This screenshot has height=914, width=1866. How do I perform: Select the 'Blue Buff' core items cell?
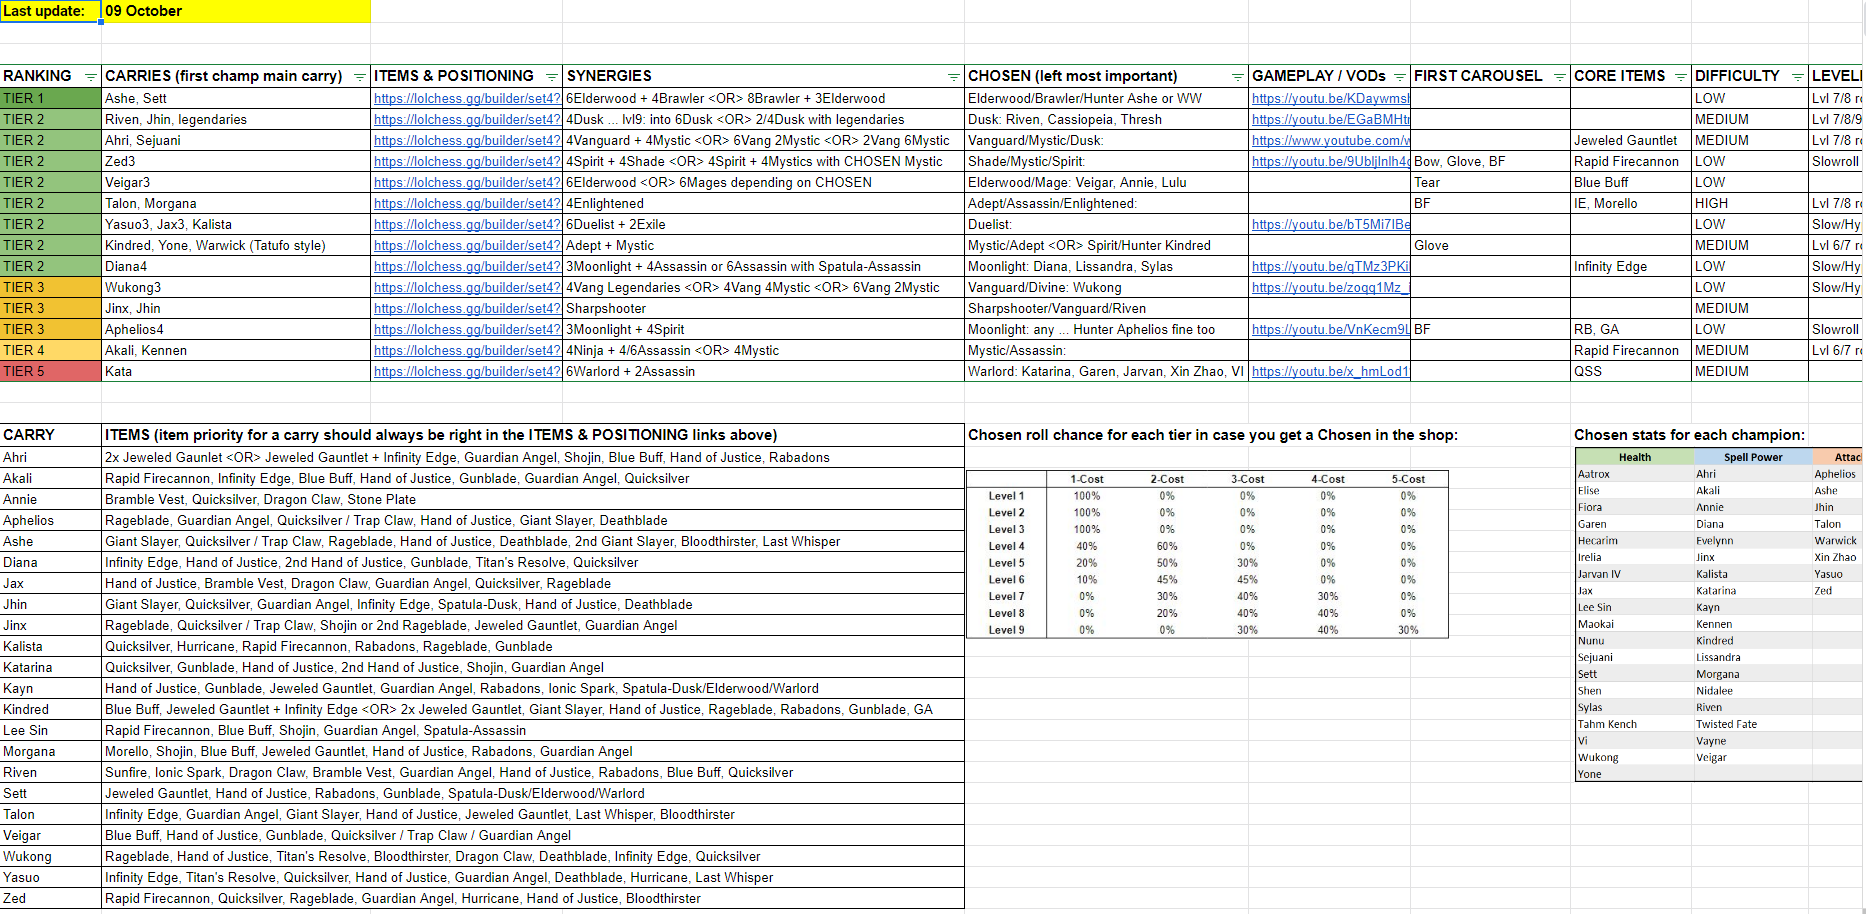[x=1631, y=182]
